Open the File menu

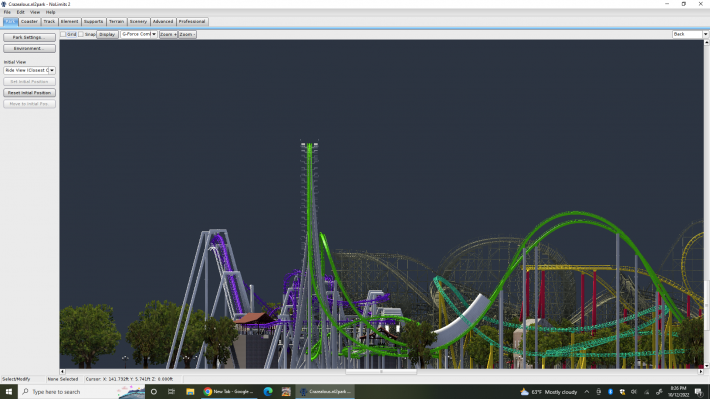(7, 12)
